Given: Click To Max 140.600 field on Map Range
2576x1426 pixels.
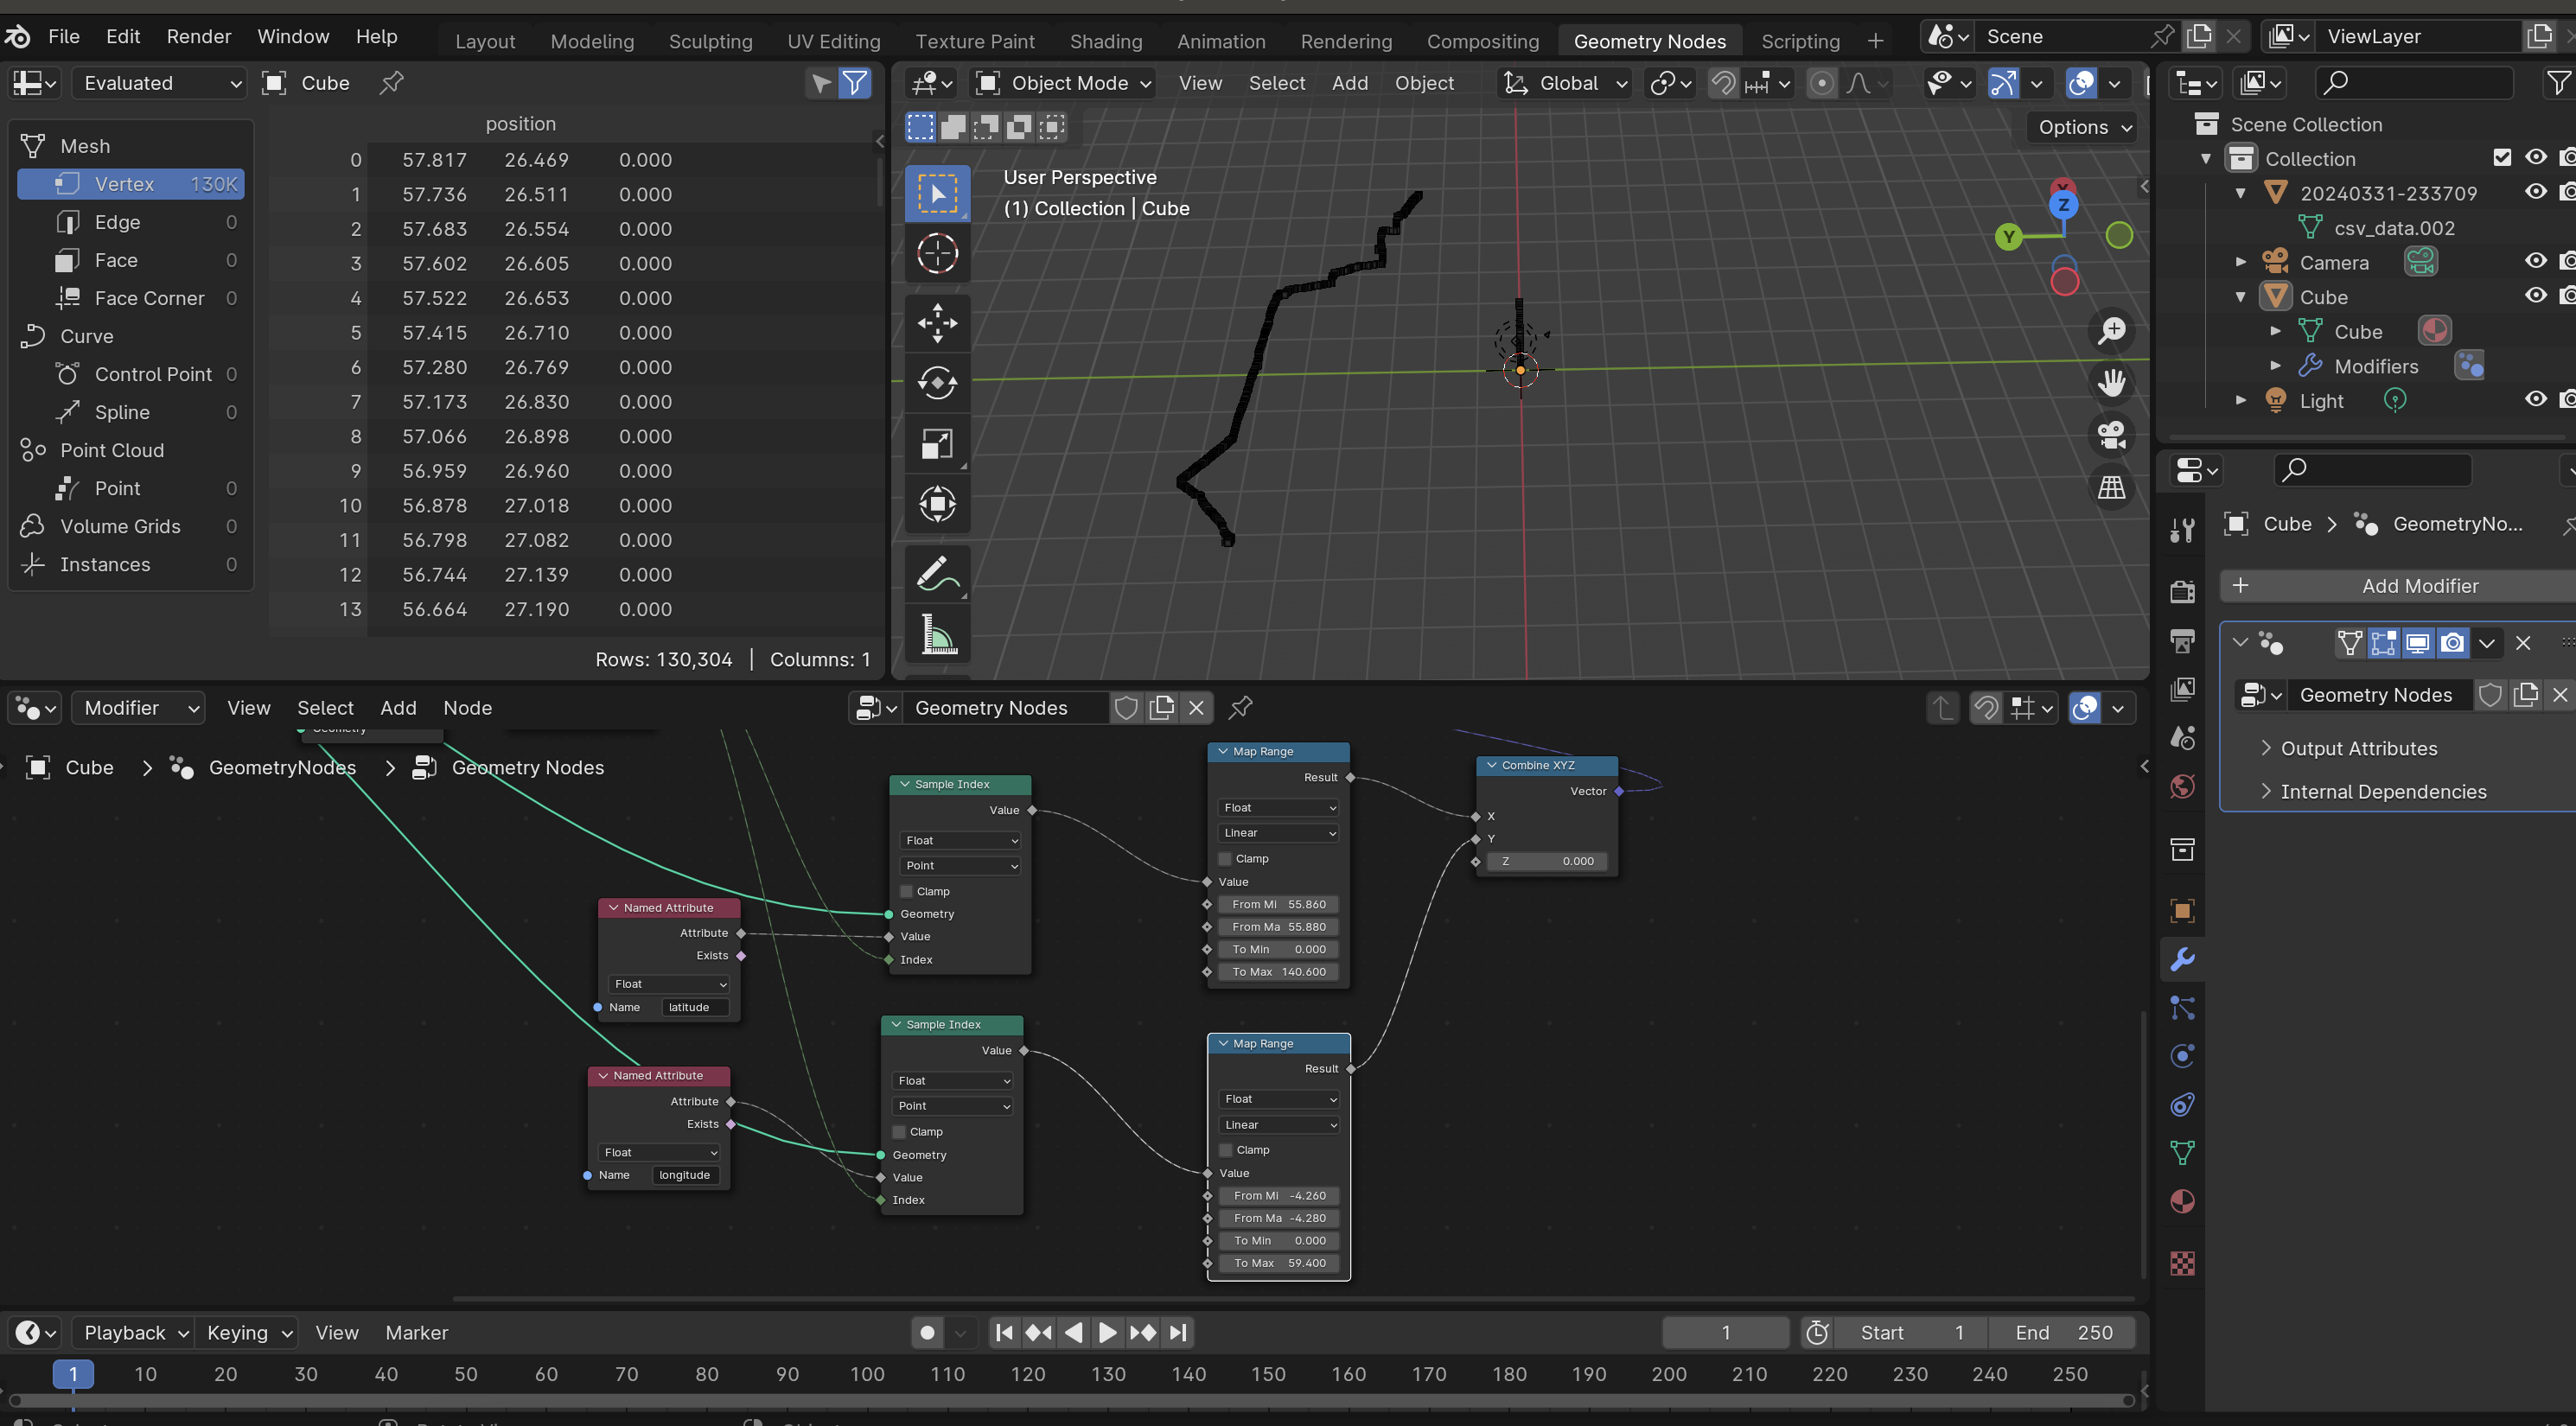Looking at the screenshot, I should tap(1278, 972).
